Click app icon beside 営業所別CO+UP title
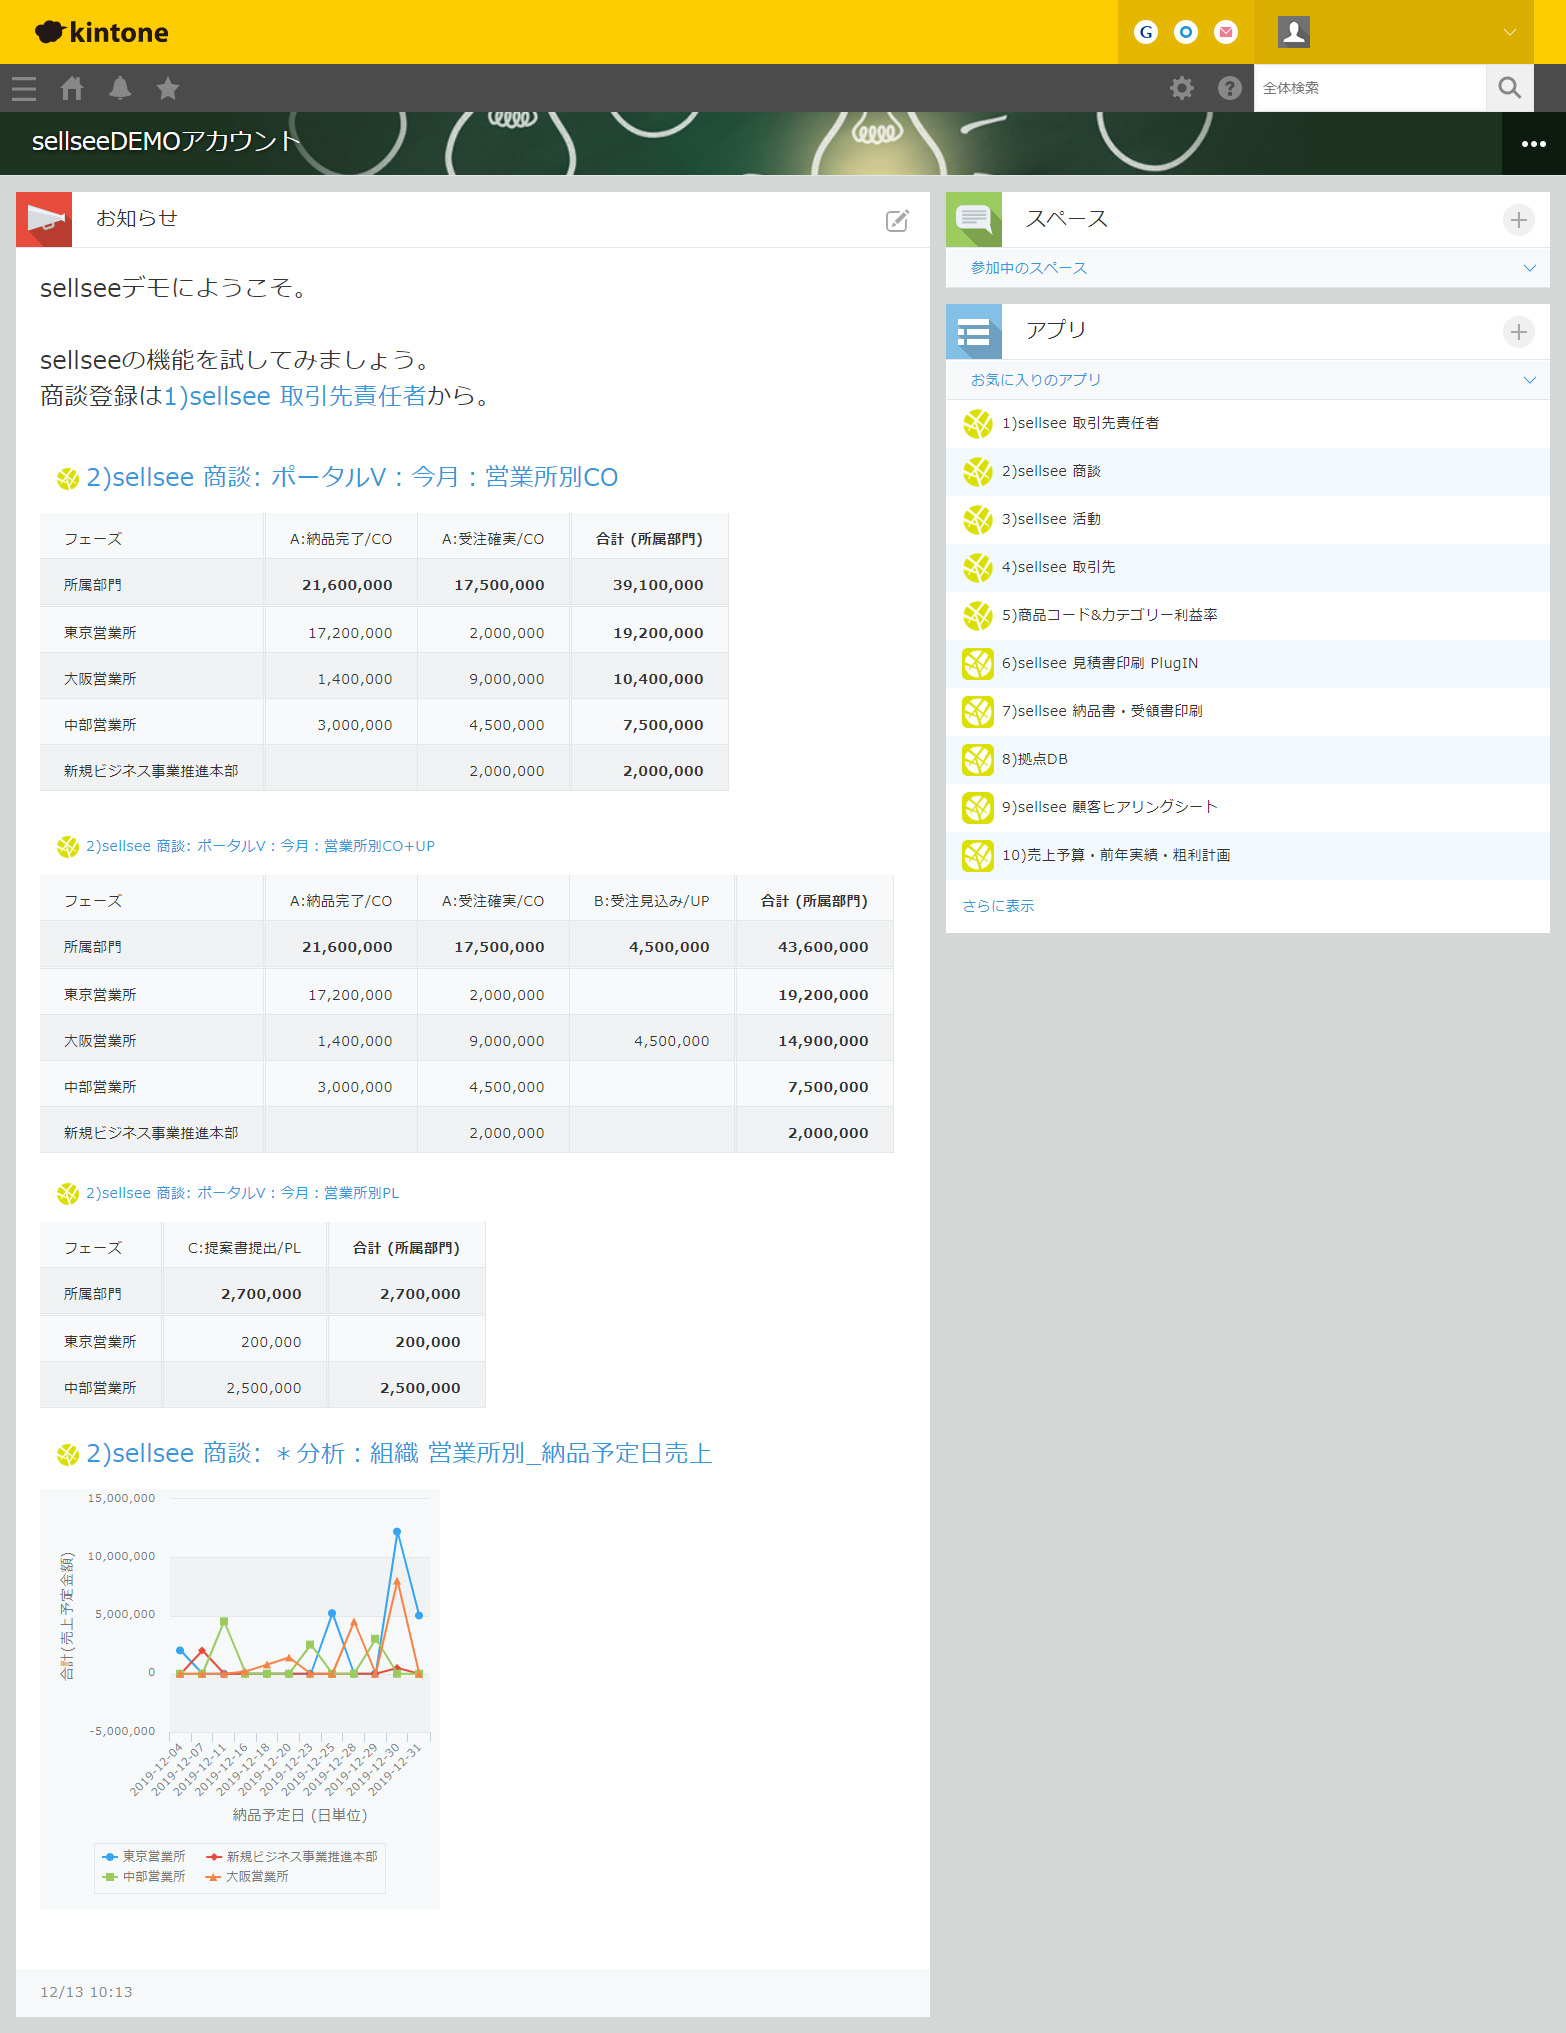 coord(68,847)
